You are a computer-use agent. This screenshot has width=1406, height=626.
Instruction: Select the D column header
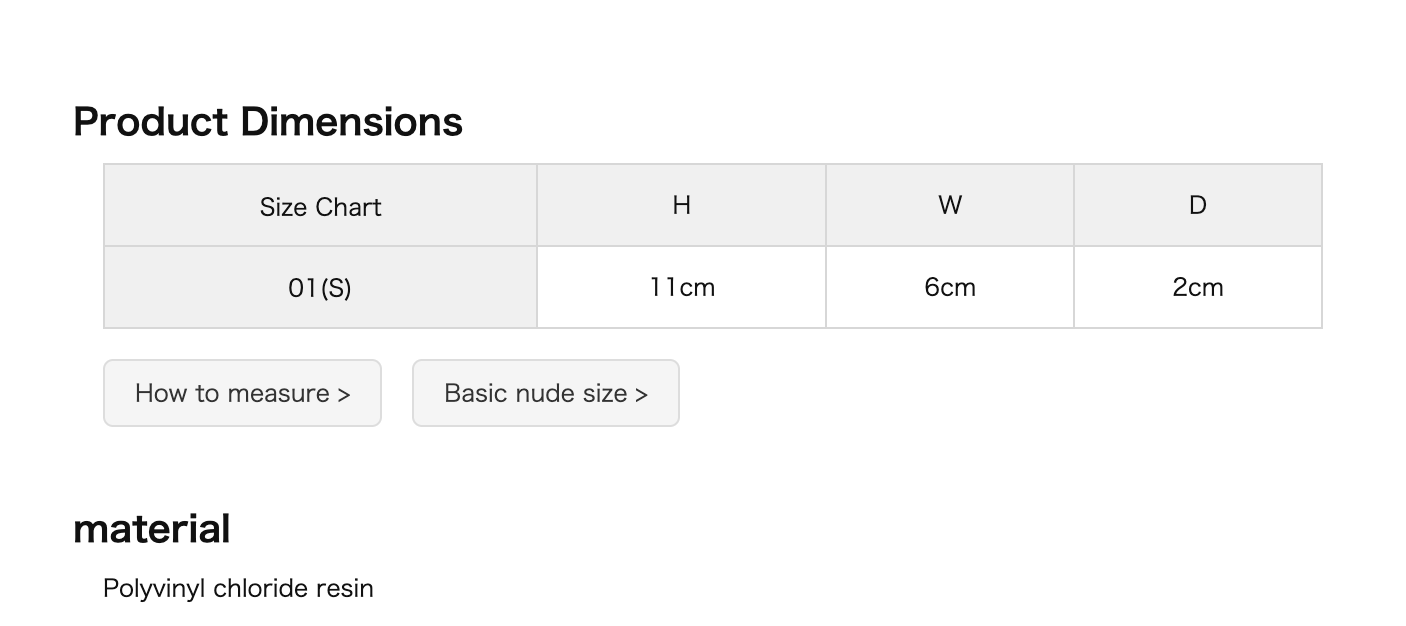pyautogui.click(x=1198, y=205)
